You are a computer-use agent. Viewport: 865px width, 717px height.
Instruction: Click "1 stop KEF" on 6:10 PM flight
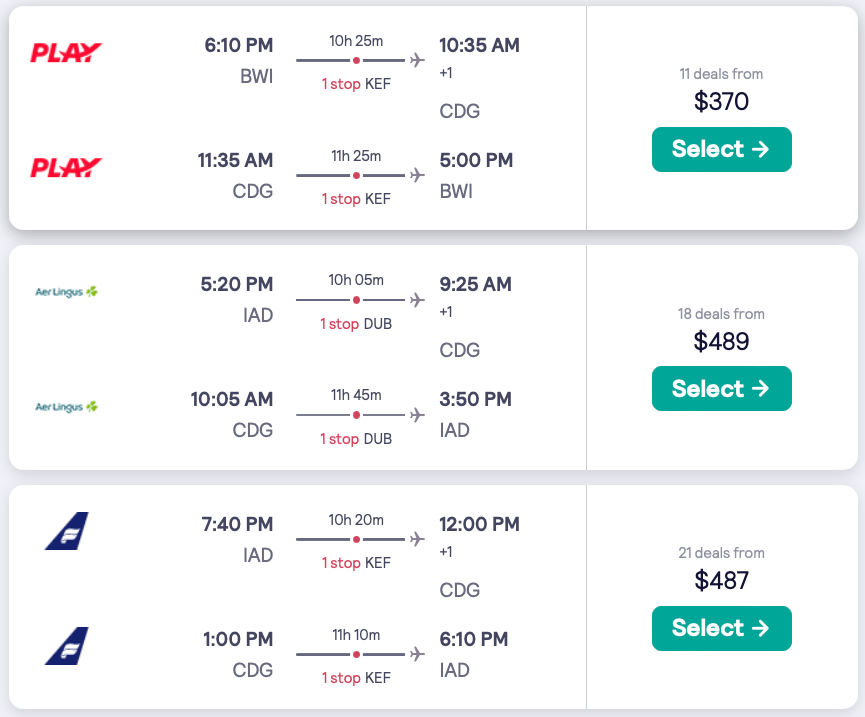(x=356, y=84)
